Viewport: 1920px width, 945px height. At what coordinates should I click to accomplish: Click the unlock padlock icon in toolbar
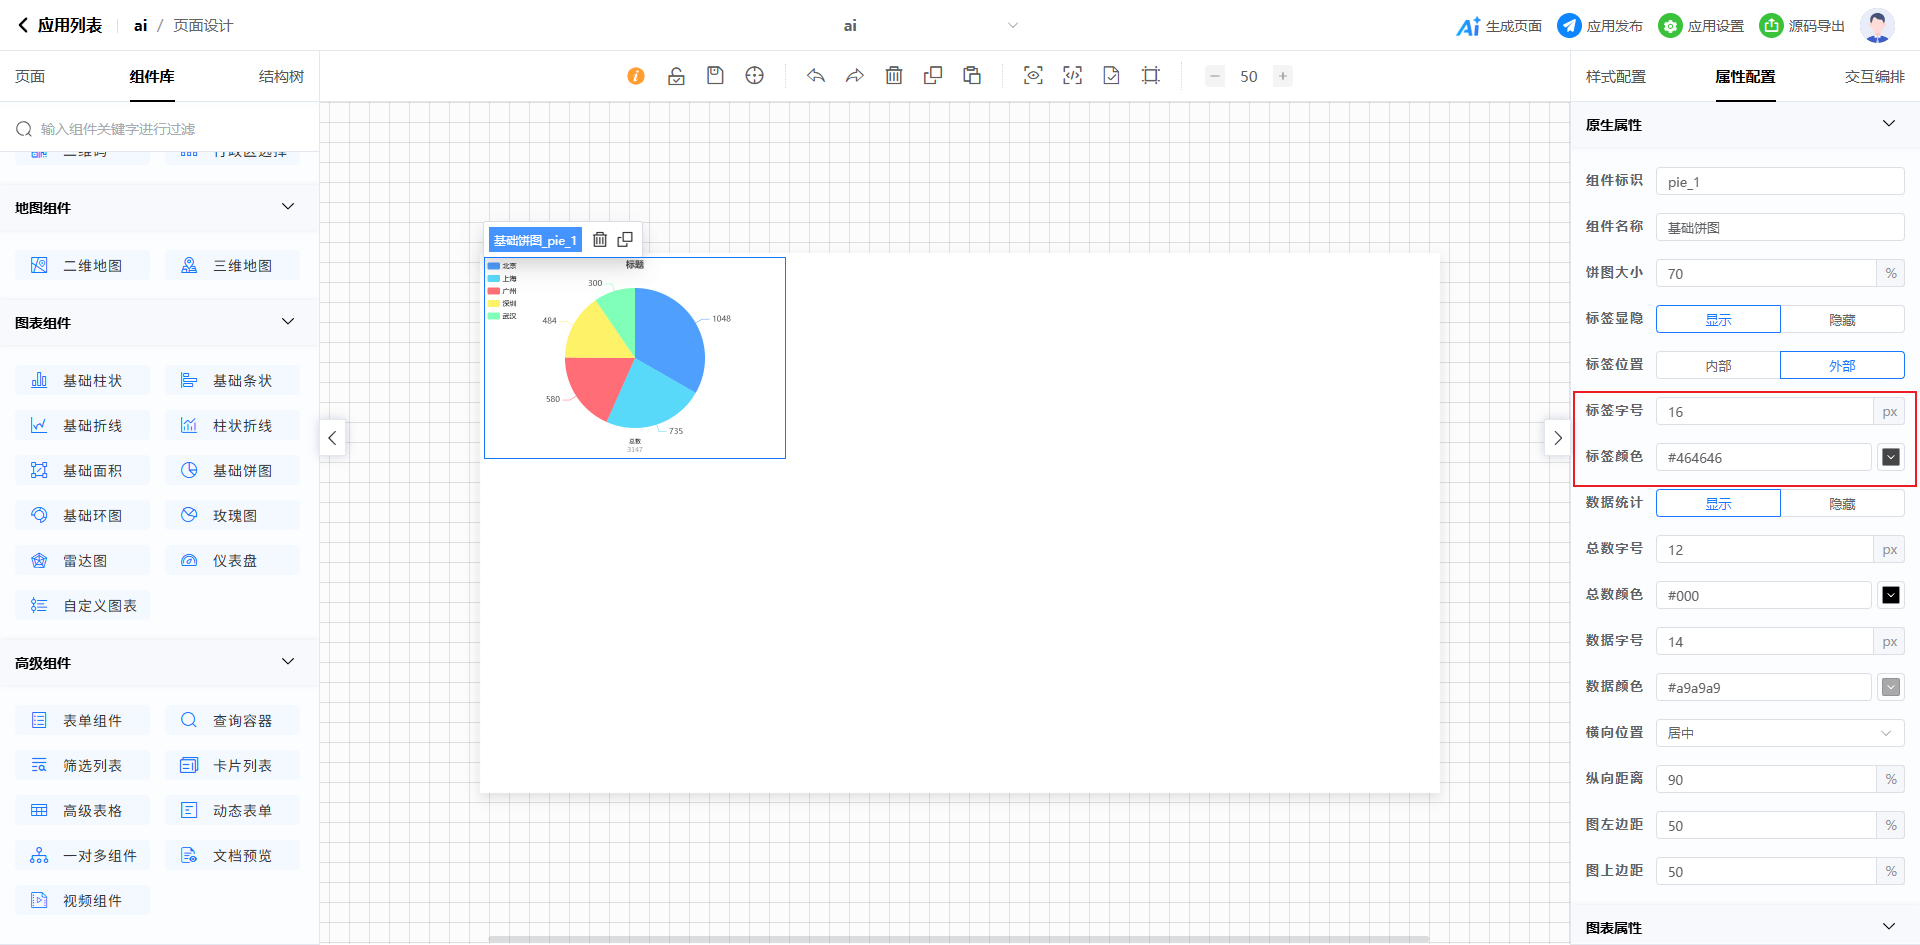point(676,76)
